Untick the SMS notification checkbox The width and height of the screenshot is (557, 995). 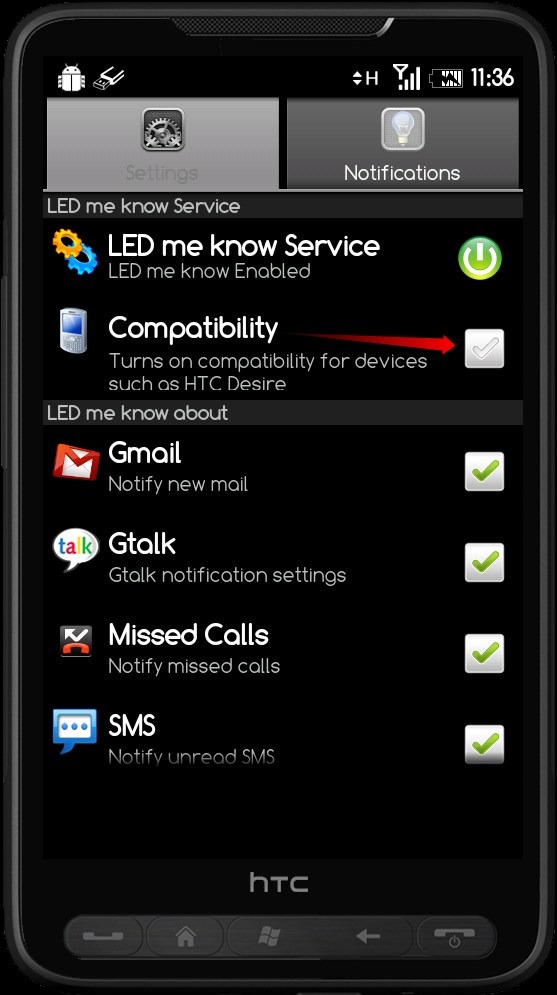pos(484,744)
